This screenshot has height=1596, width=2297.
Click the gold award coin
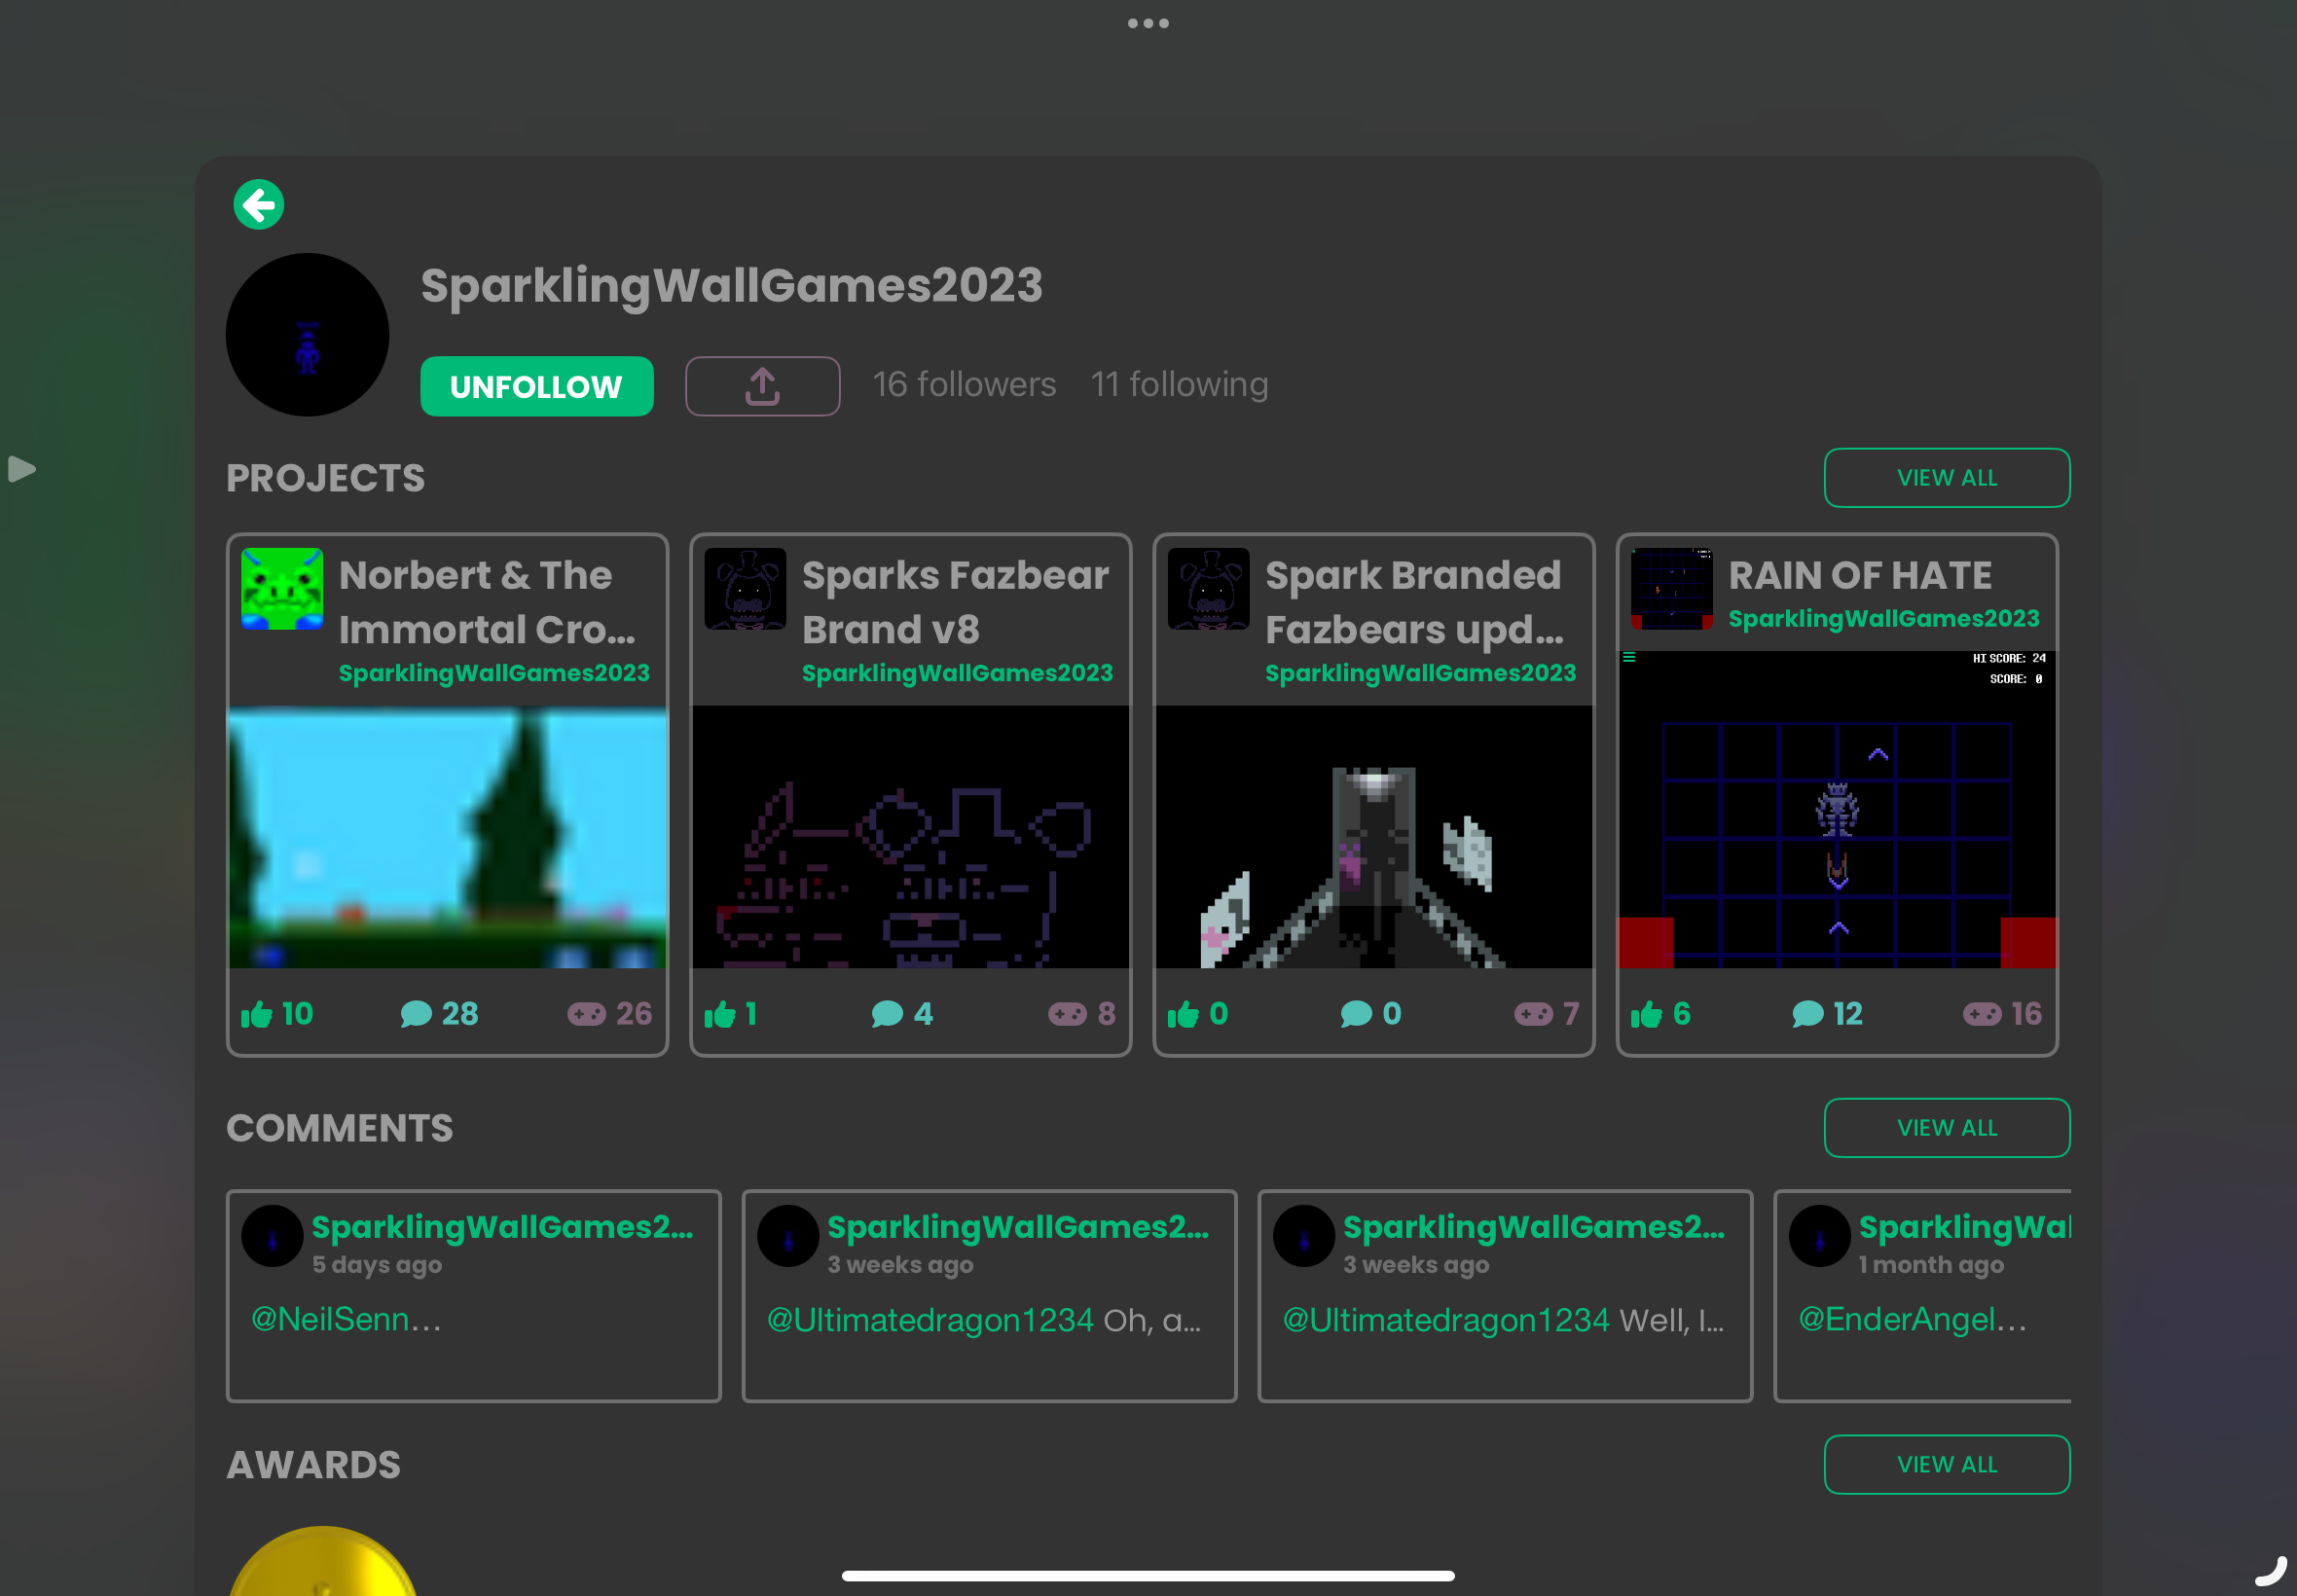[322, 1565]
